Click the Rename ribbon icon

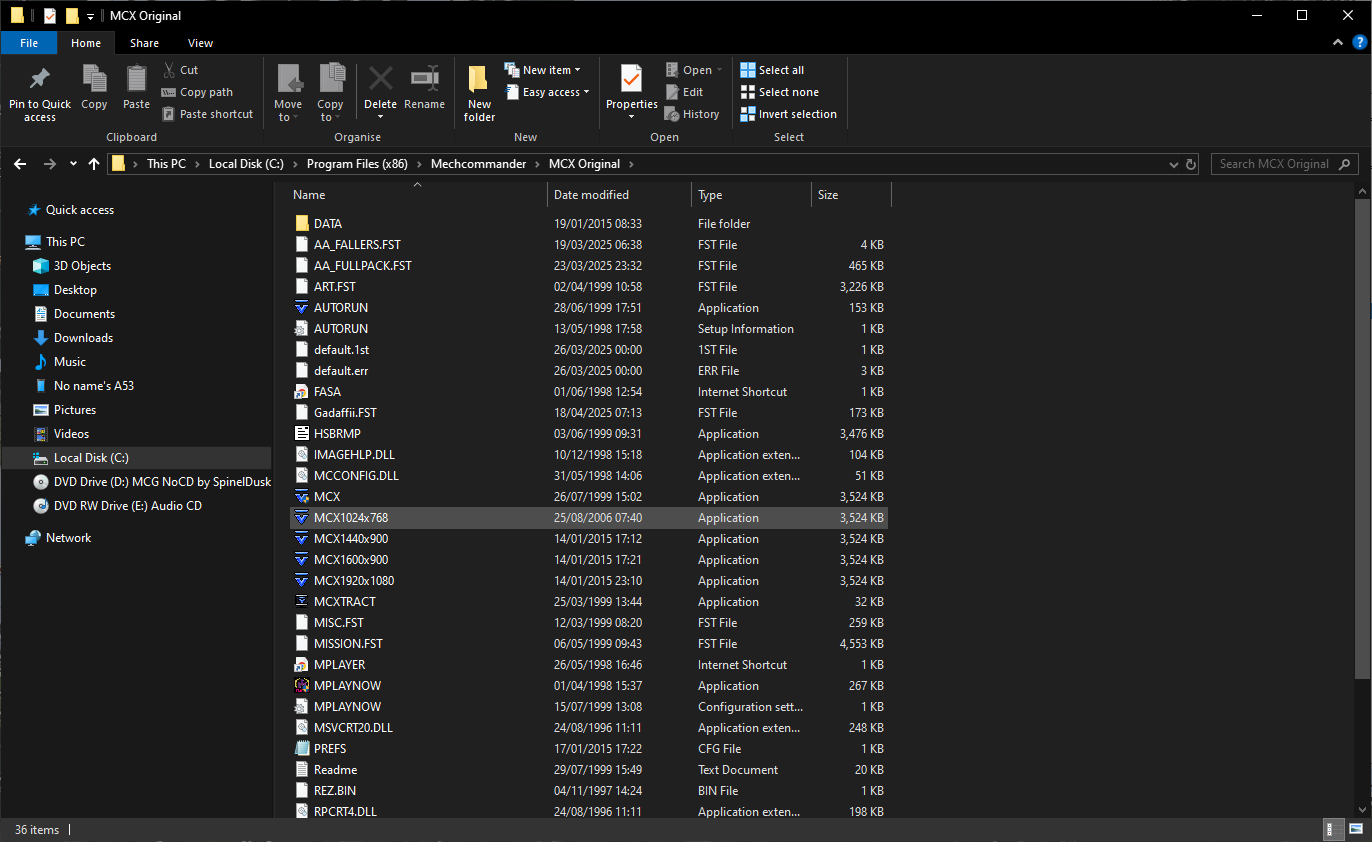tap(424, 80)
